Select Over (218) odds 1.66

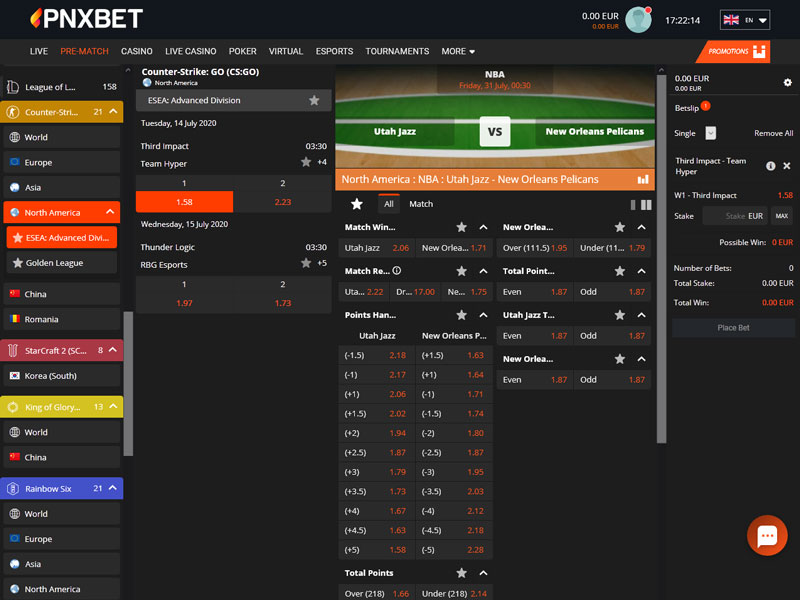point(377,594)
